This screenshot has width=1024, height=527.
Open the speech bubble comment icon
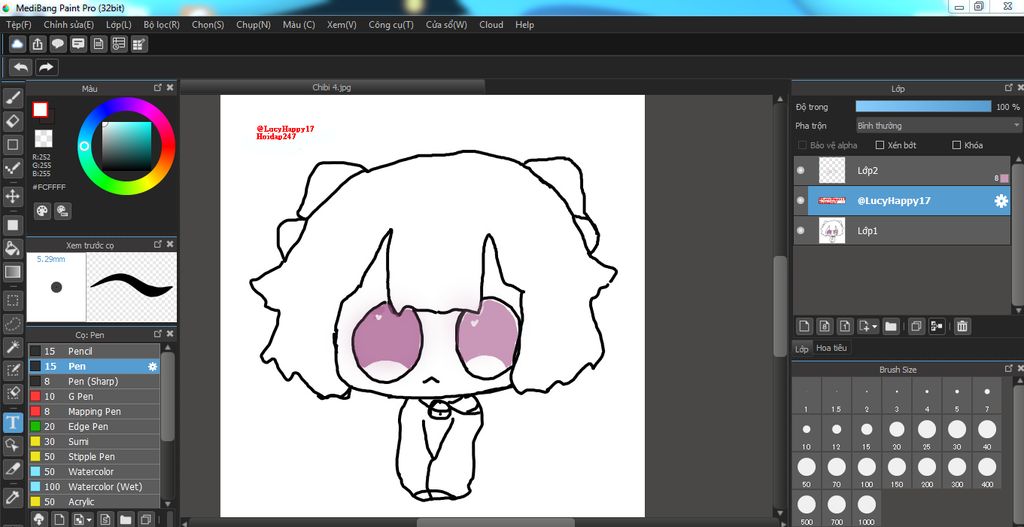pos(58,44)
